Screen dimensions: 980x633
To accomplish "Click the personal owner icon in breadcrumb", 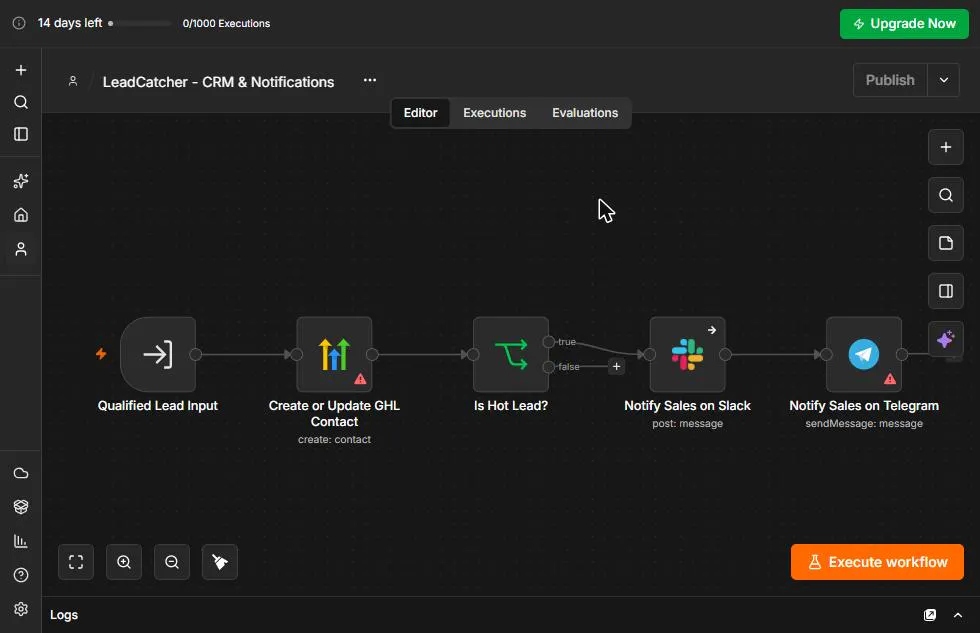I will click(73, 81).
